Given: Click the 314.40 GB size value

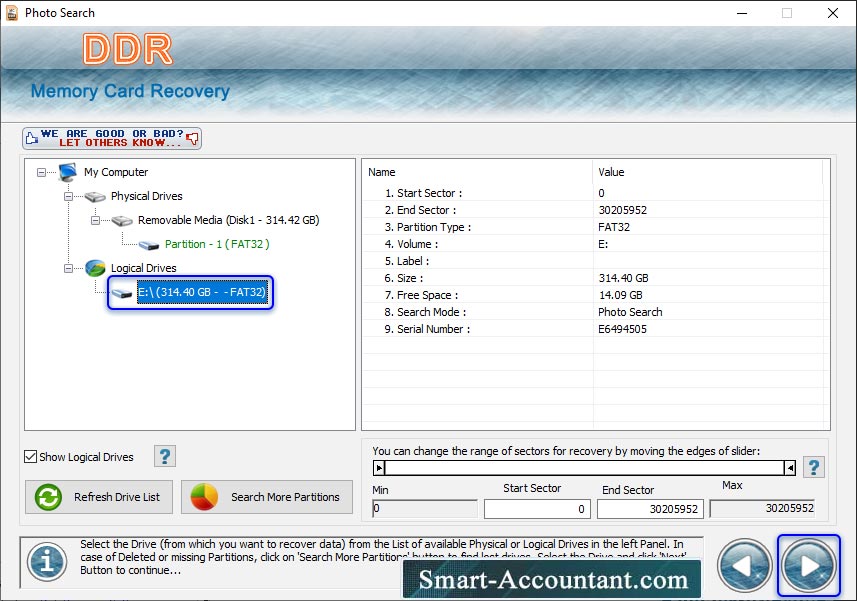Looking at the screenshot, I should pyautogui.click(x=624, y=278).
